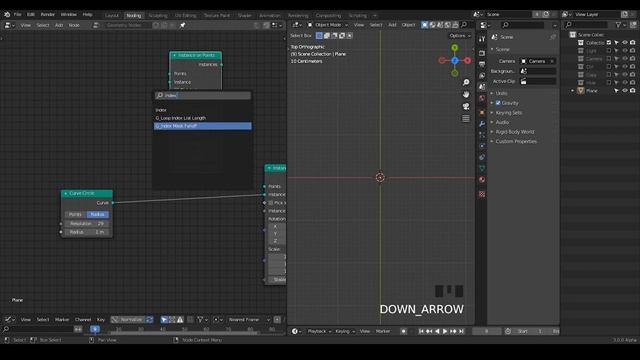Switch to the Layout workspace tab
The image size is (640, 360).
(x=111, y=16)
